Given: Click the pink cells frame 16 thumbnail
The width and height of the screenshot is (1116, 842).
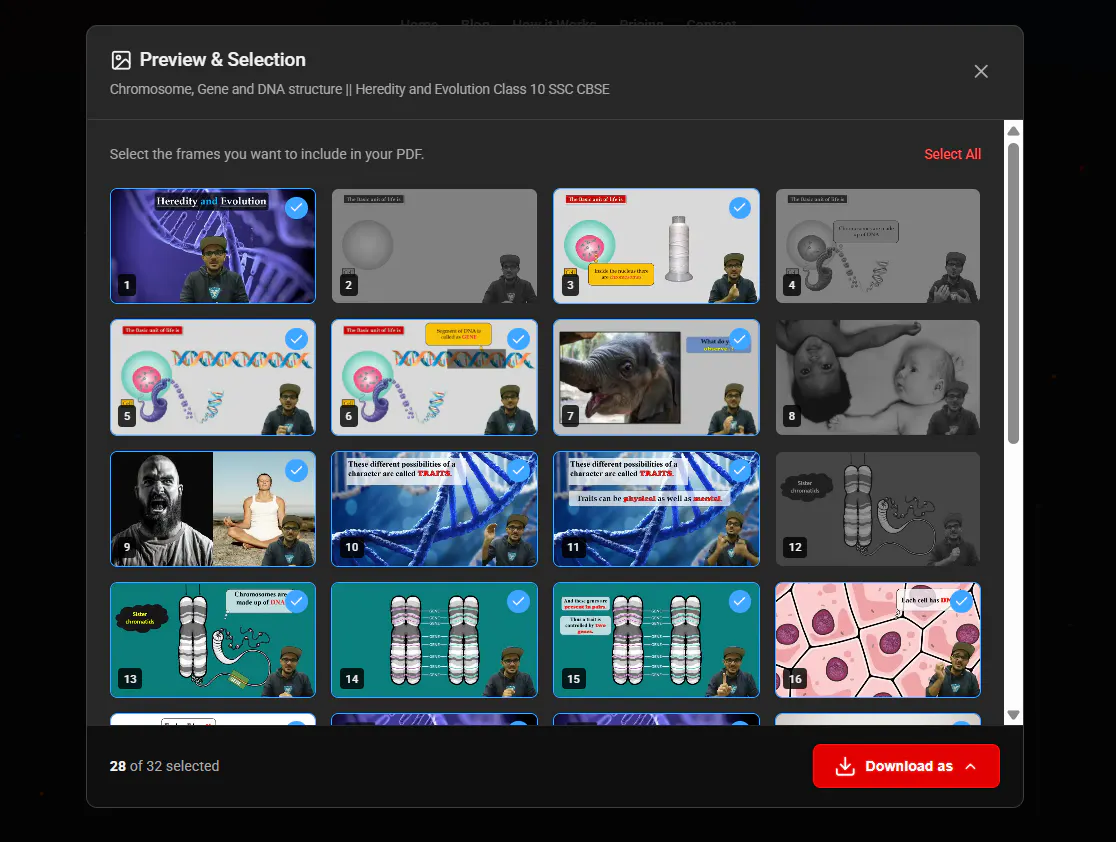Looking at the screenshot, I should point(878,640).
